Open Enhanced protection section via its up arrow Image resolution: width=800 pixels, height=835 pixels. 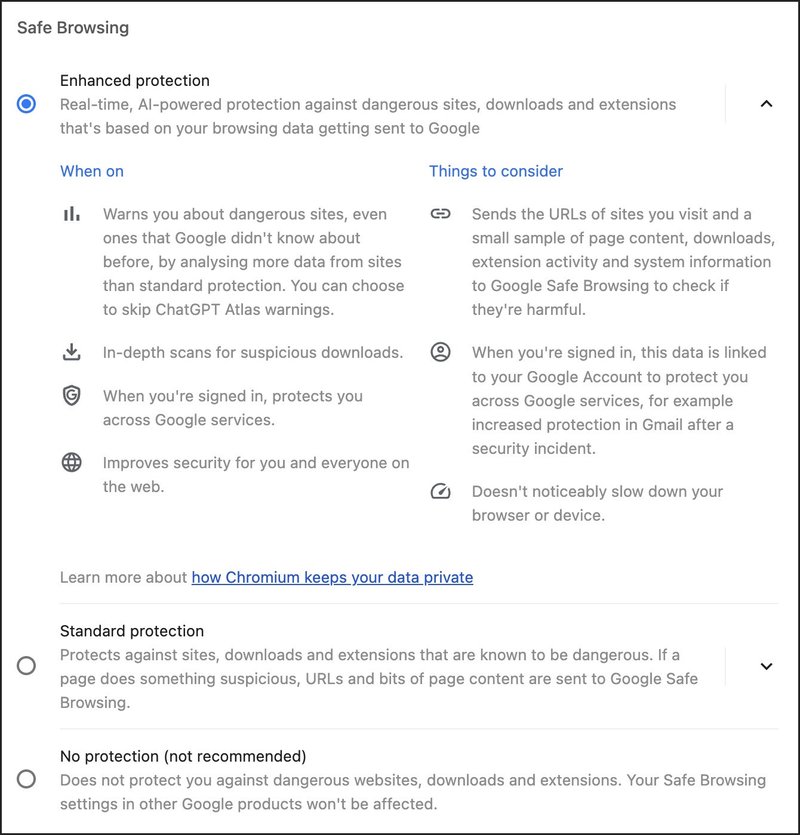click(765, 103)
